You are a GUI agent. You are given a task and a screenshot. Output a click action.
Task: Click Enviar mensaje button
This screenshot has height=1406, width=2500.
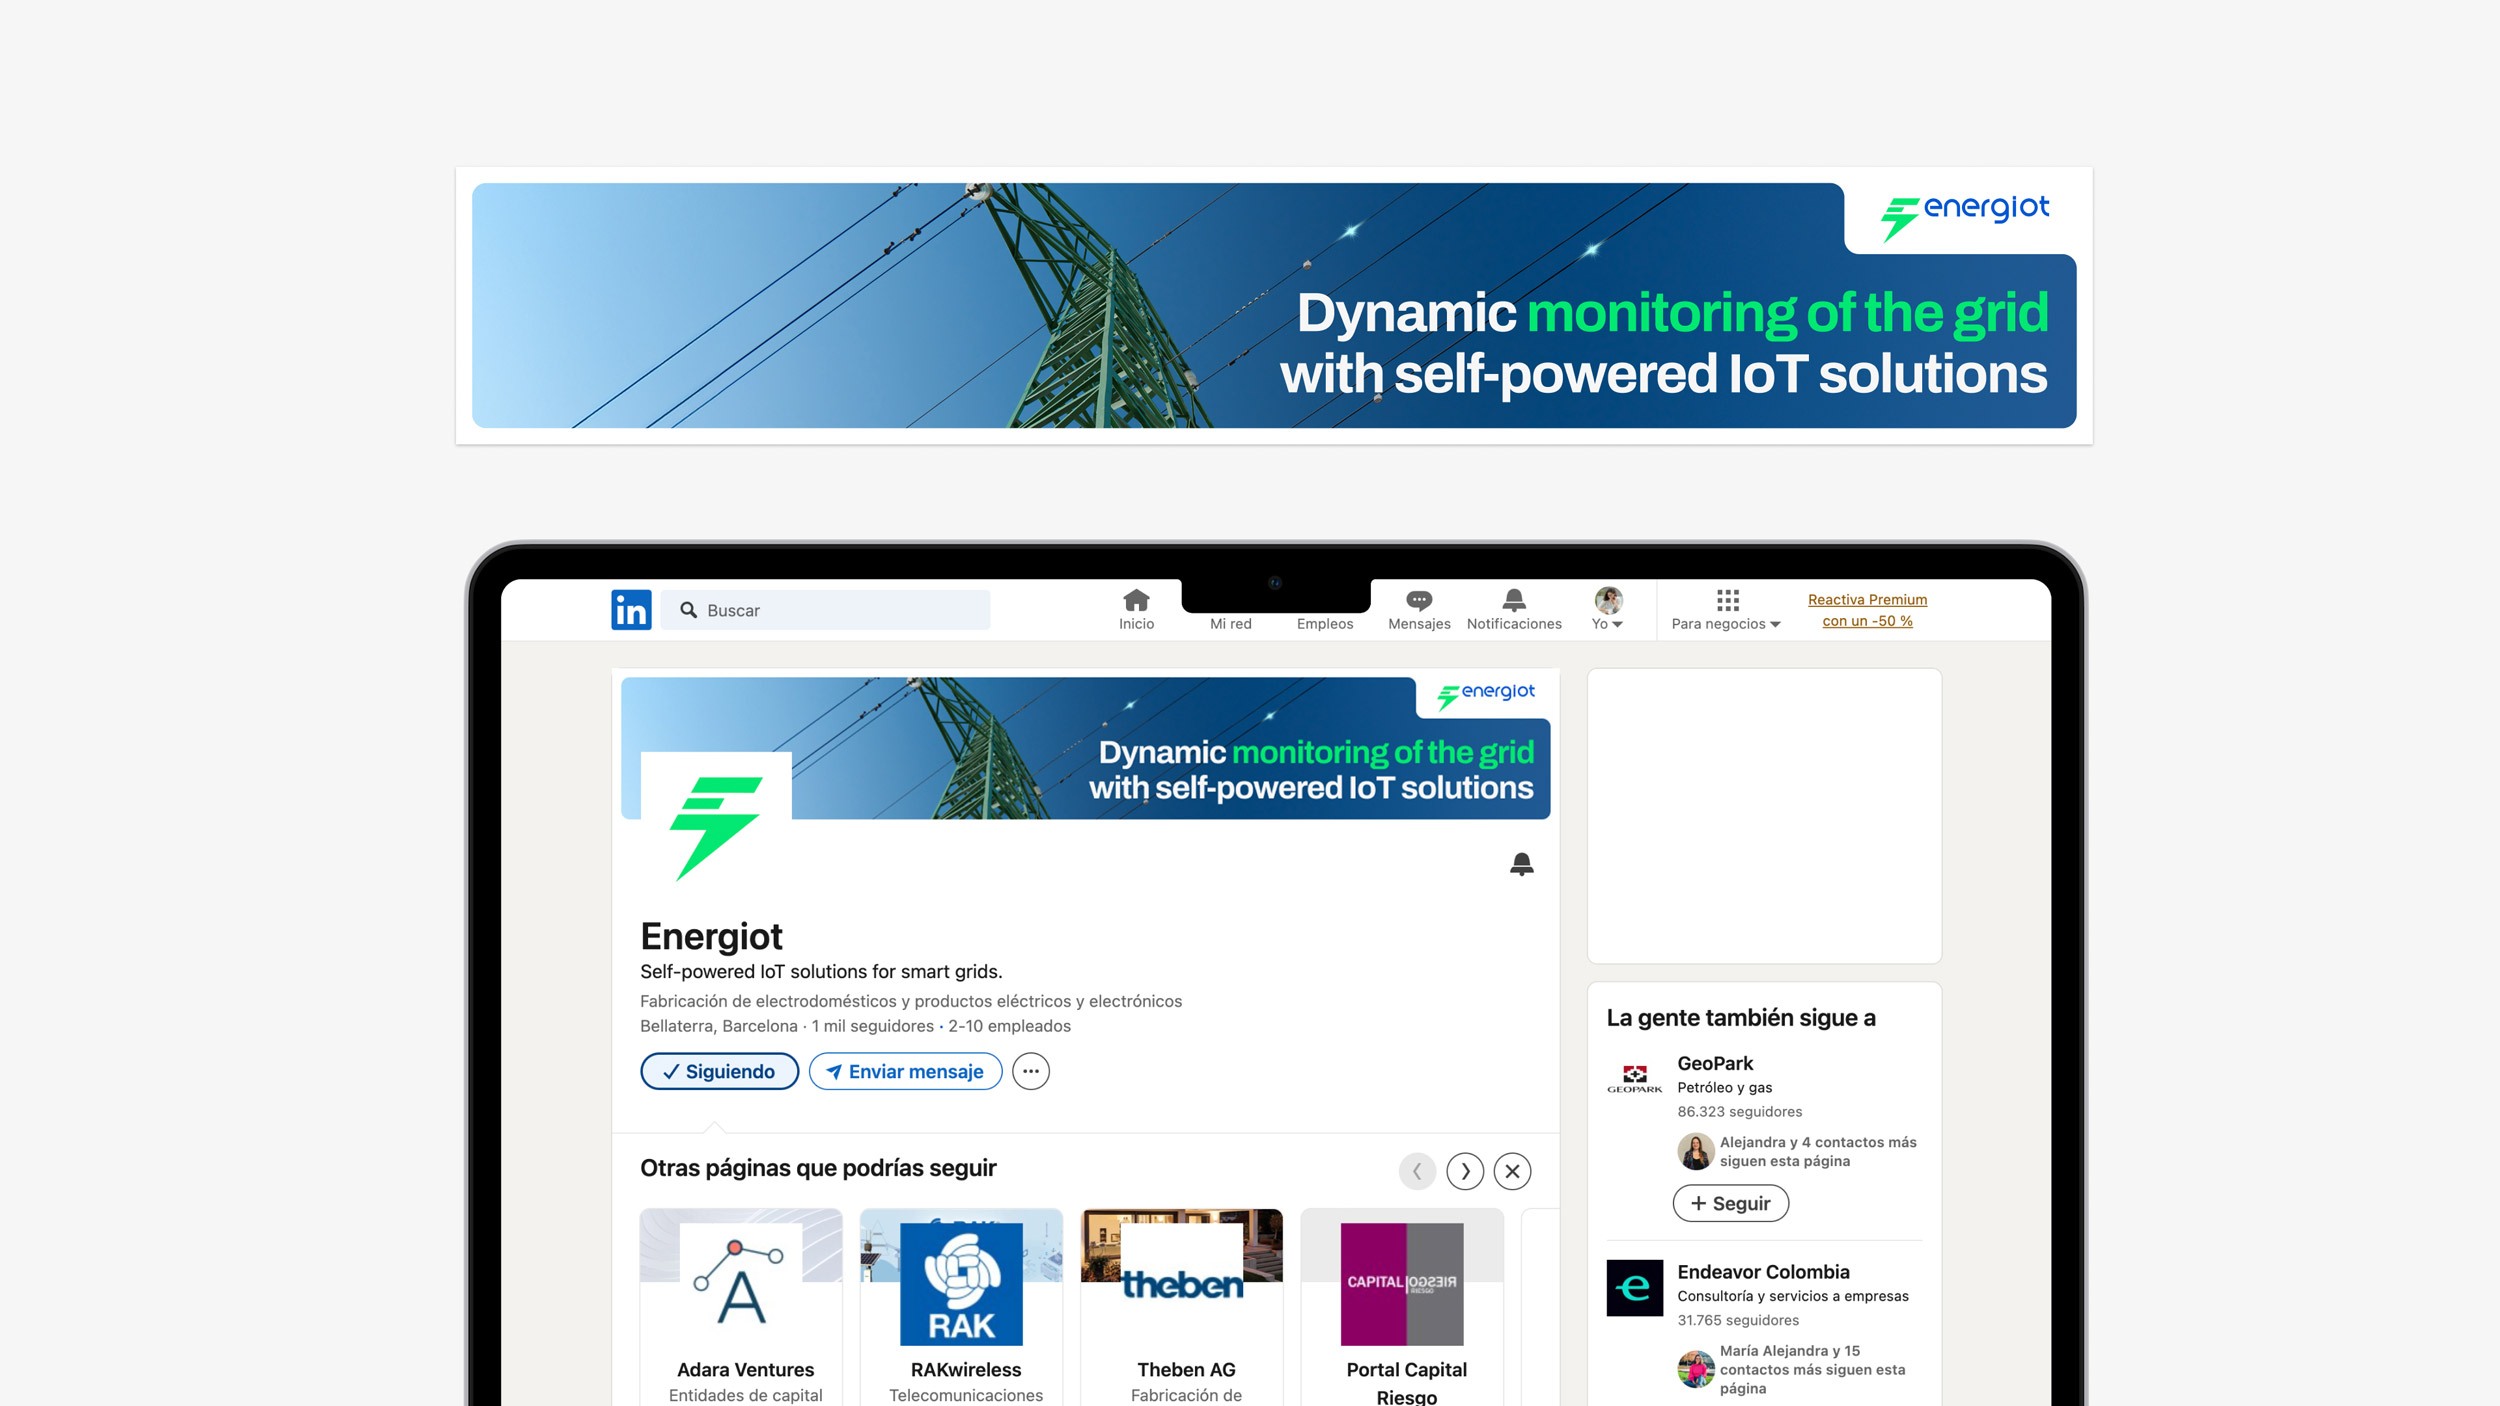906,1071
